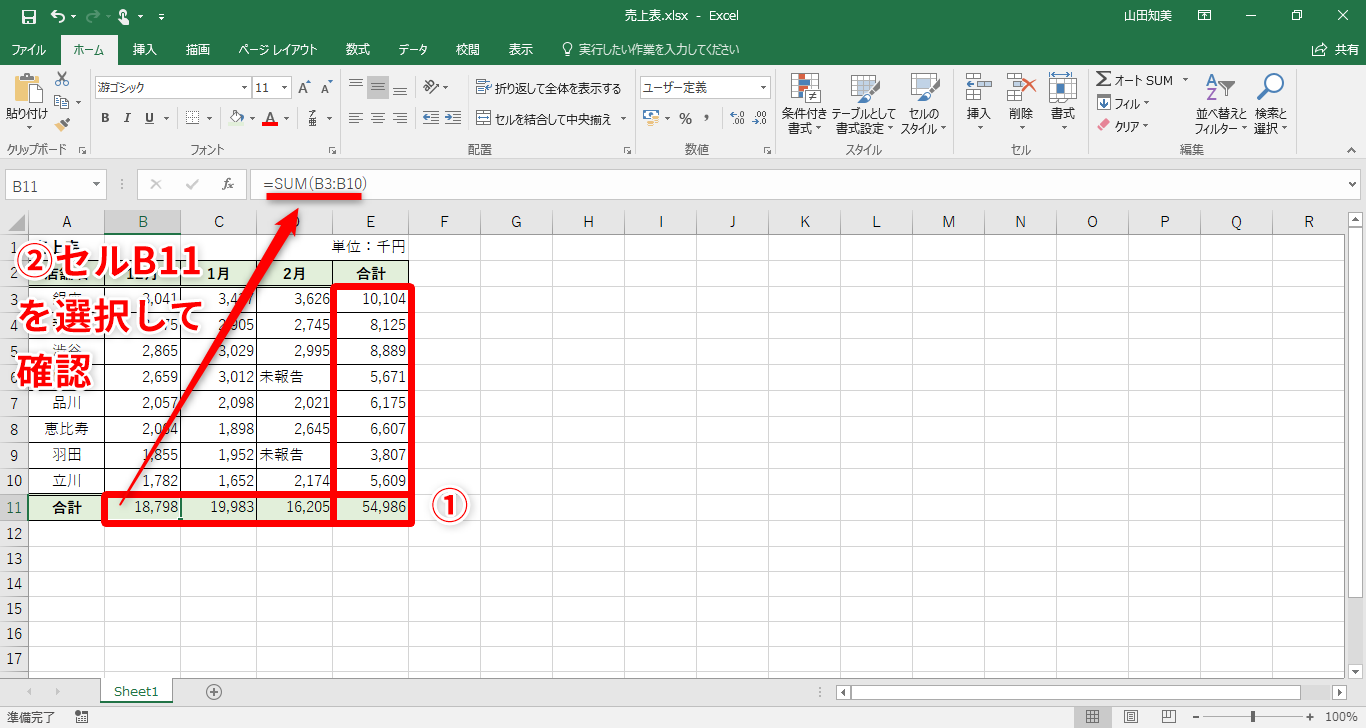Click the fill color paint bucket

[x=237, y=118]
